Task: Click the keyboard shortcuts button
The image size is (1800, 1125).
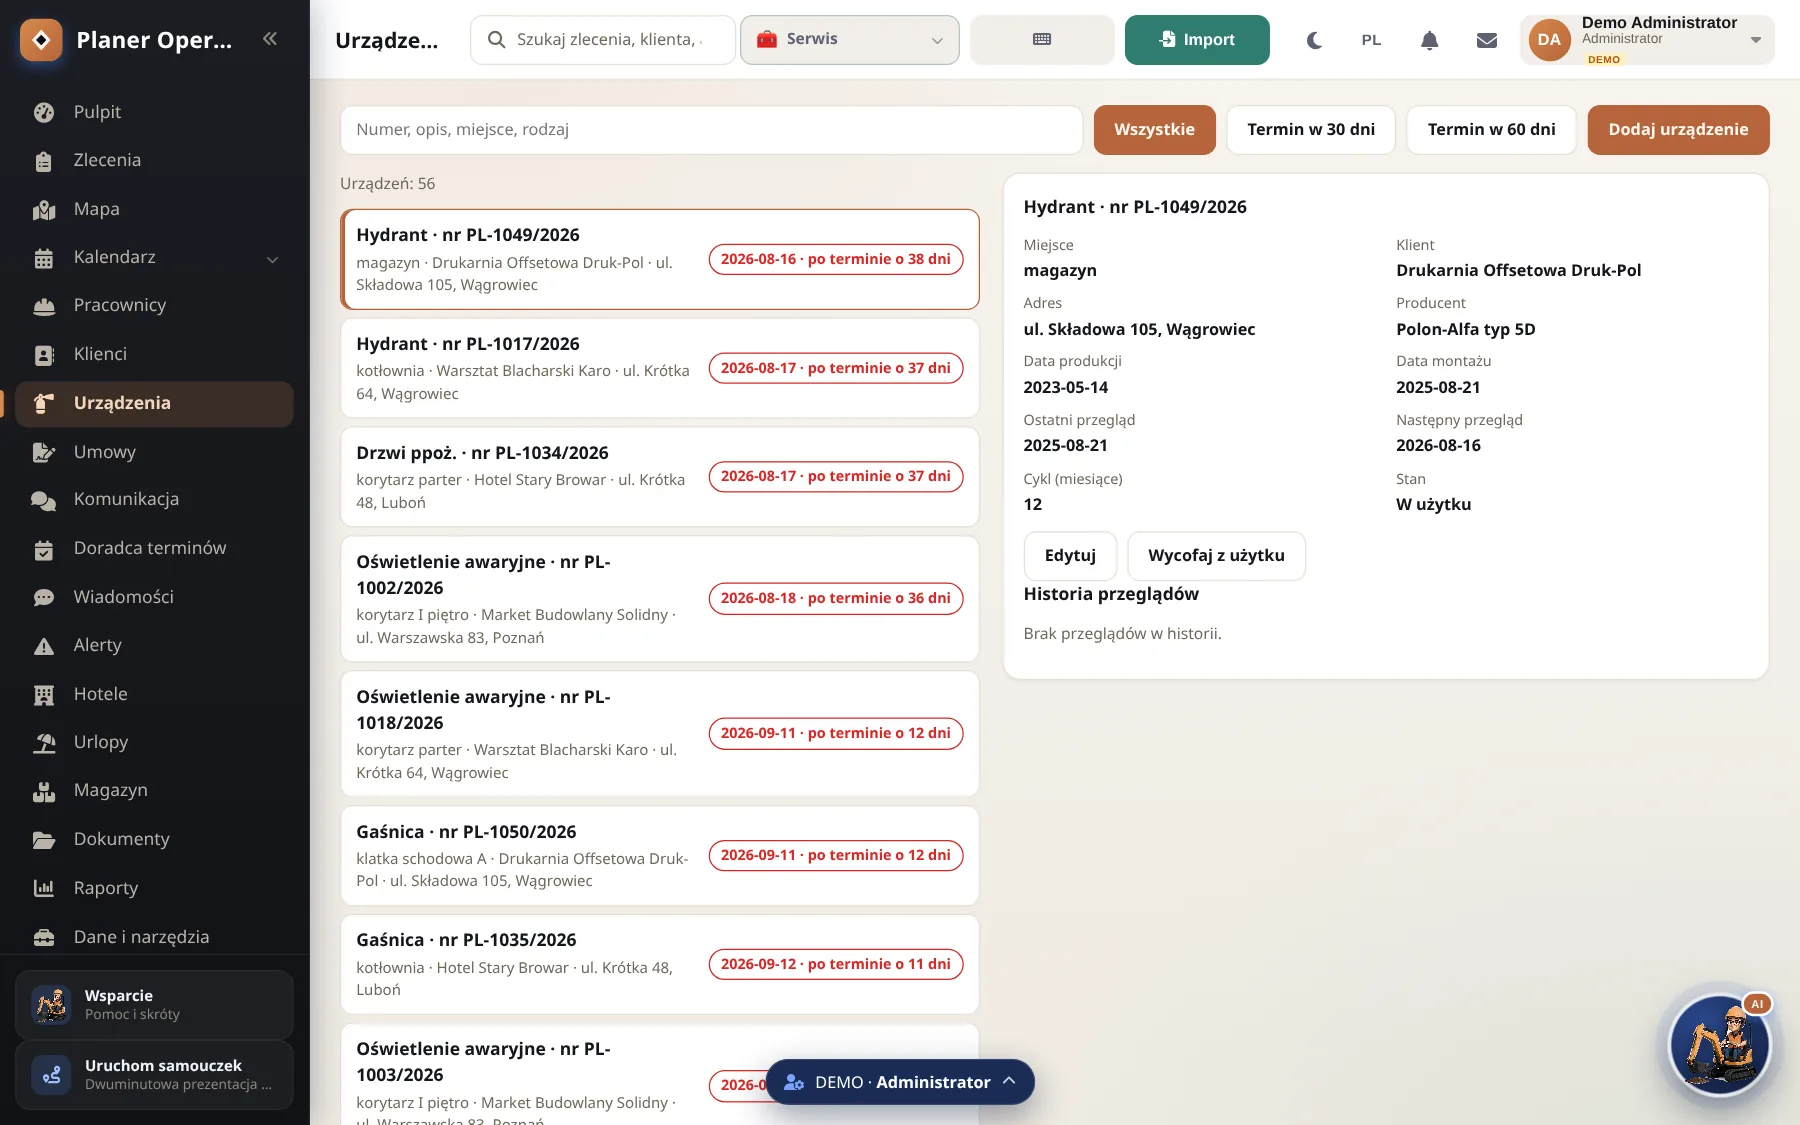Action: coord(1042,40)
